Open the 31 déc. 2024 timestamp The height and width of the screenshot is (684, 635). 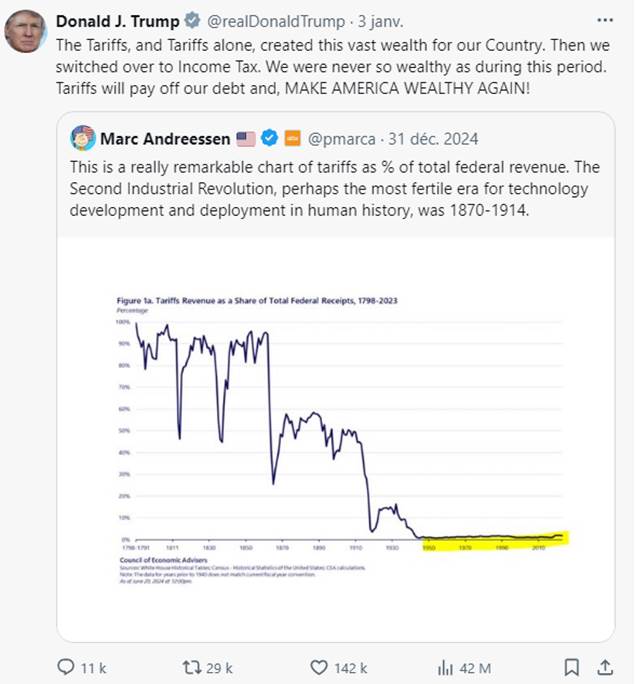point(433,139)
